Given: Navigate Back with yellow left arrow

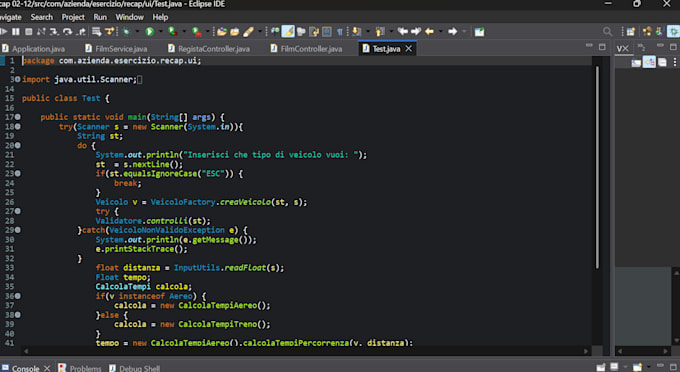Looking at the screenshot, I should point(429,32).
